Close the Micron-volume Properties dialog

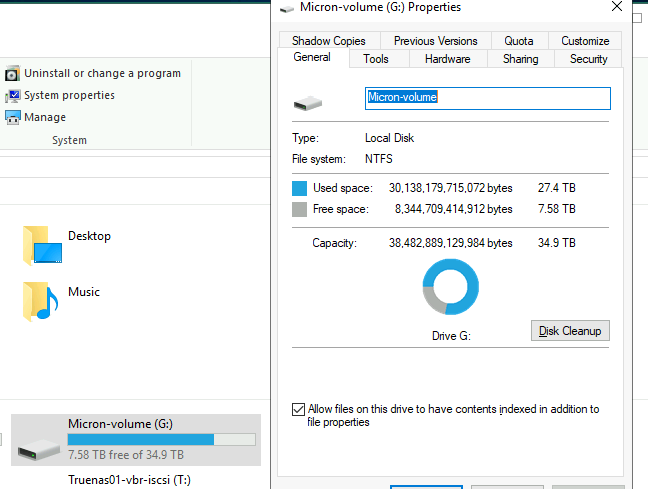tap(617, 7)
